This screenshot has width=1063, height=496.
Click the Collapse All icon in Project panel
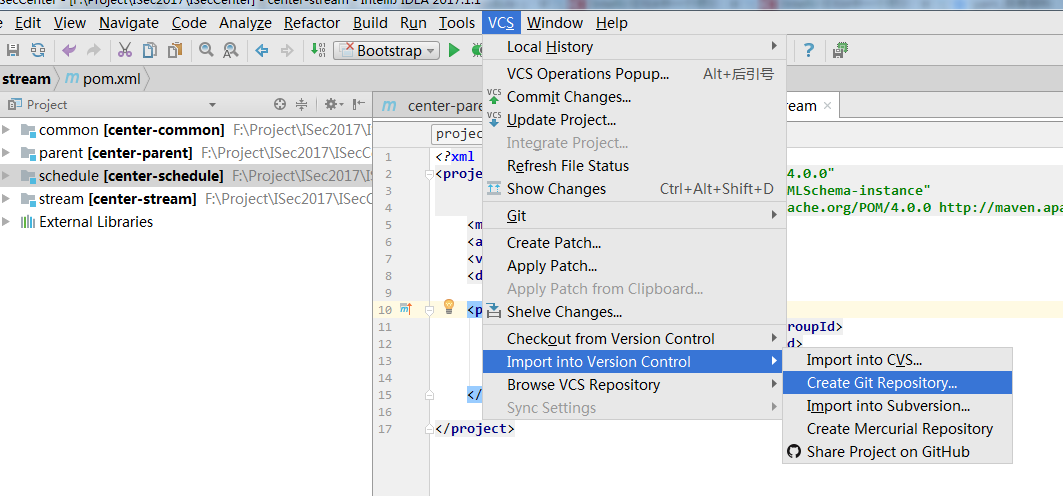pyautogui.click(x=302, y=104)
